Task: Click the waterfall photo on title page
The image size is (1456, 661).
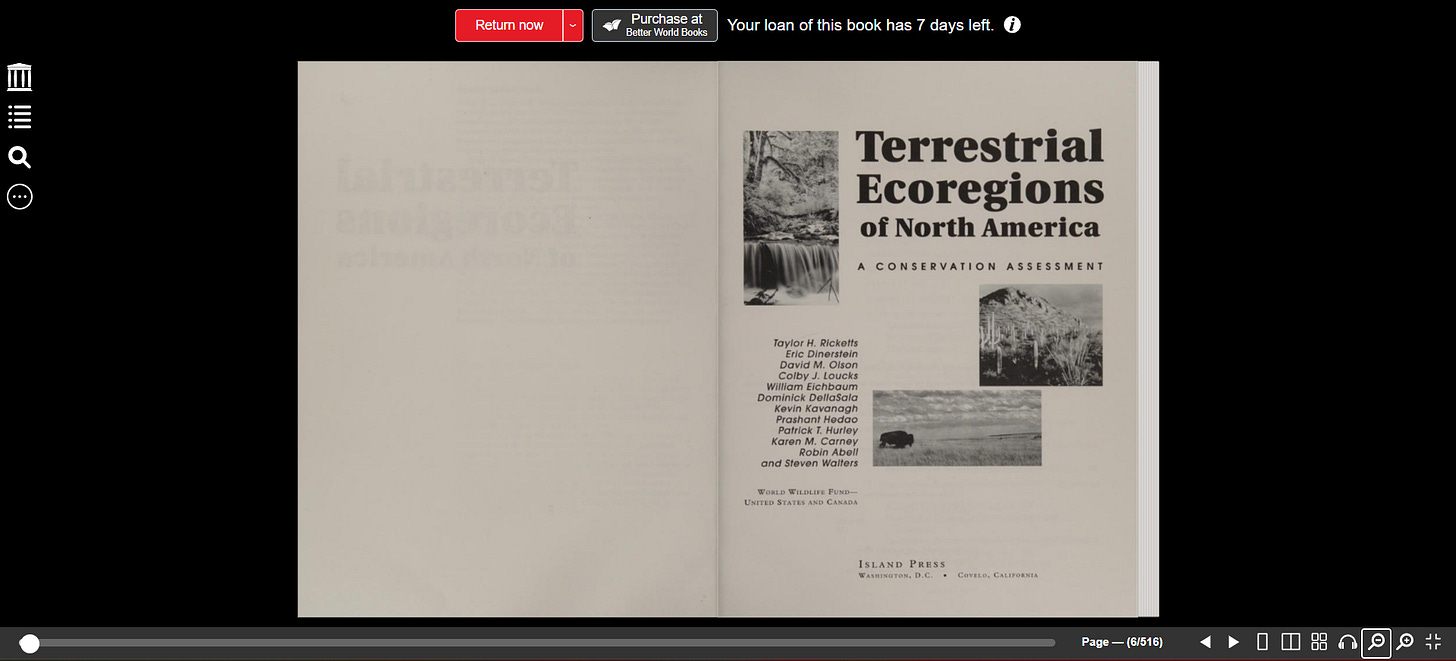Action: (x=791, y=217)
